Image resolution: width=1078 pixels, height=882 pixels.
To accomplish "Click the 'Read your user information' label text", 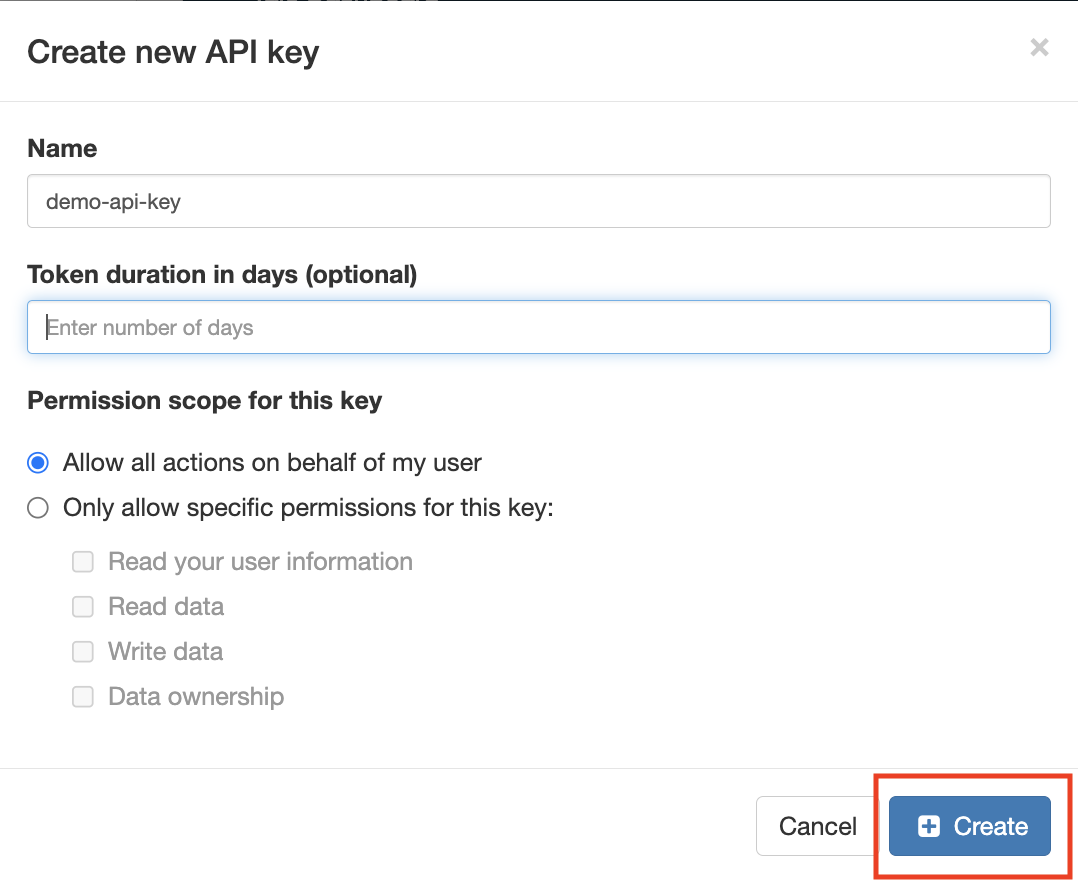I will [260, 562].
